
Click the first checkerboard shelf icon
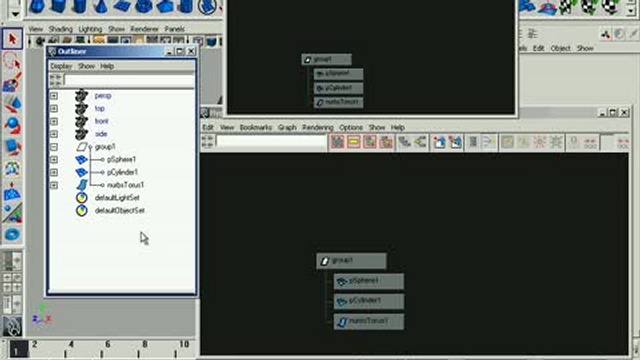tap(568, 7)
